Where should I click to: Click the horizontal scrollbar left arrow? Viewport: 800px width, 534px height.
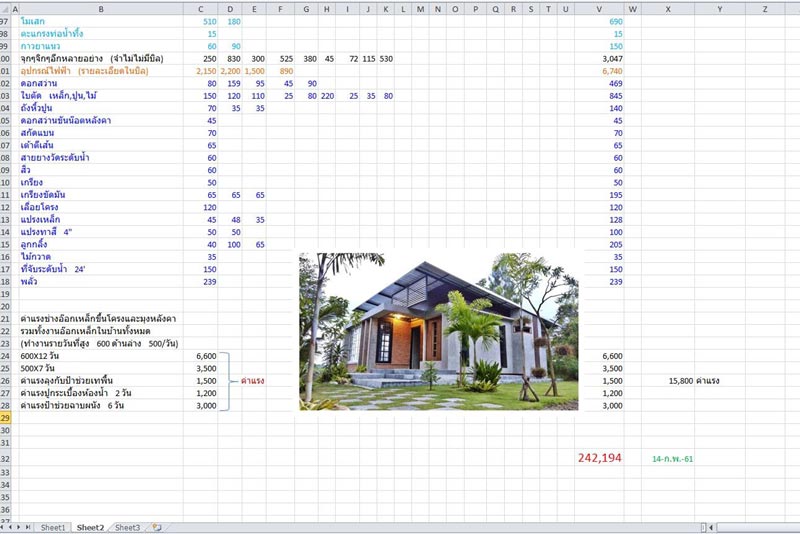pyautogui.click(x=711, y=527)
